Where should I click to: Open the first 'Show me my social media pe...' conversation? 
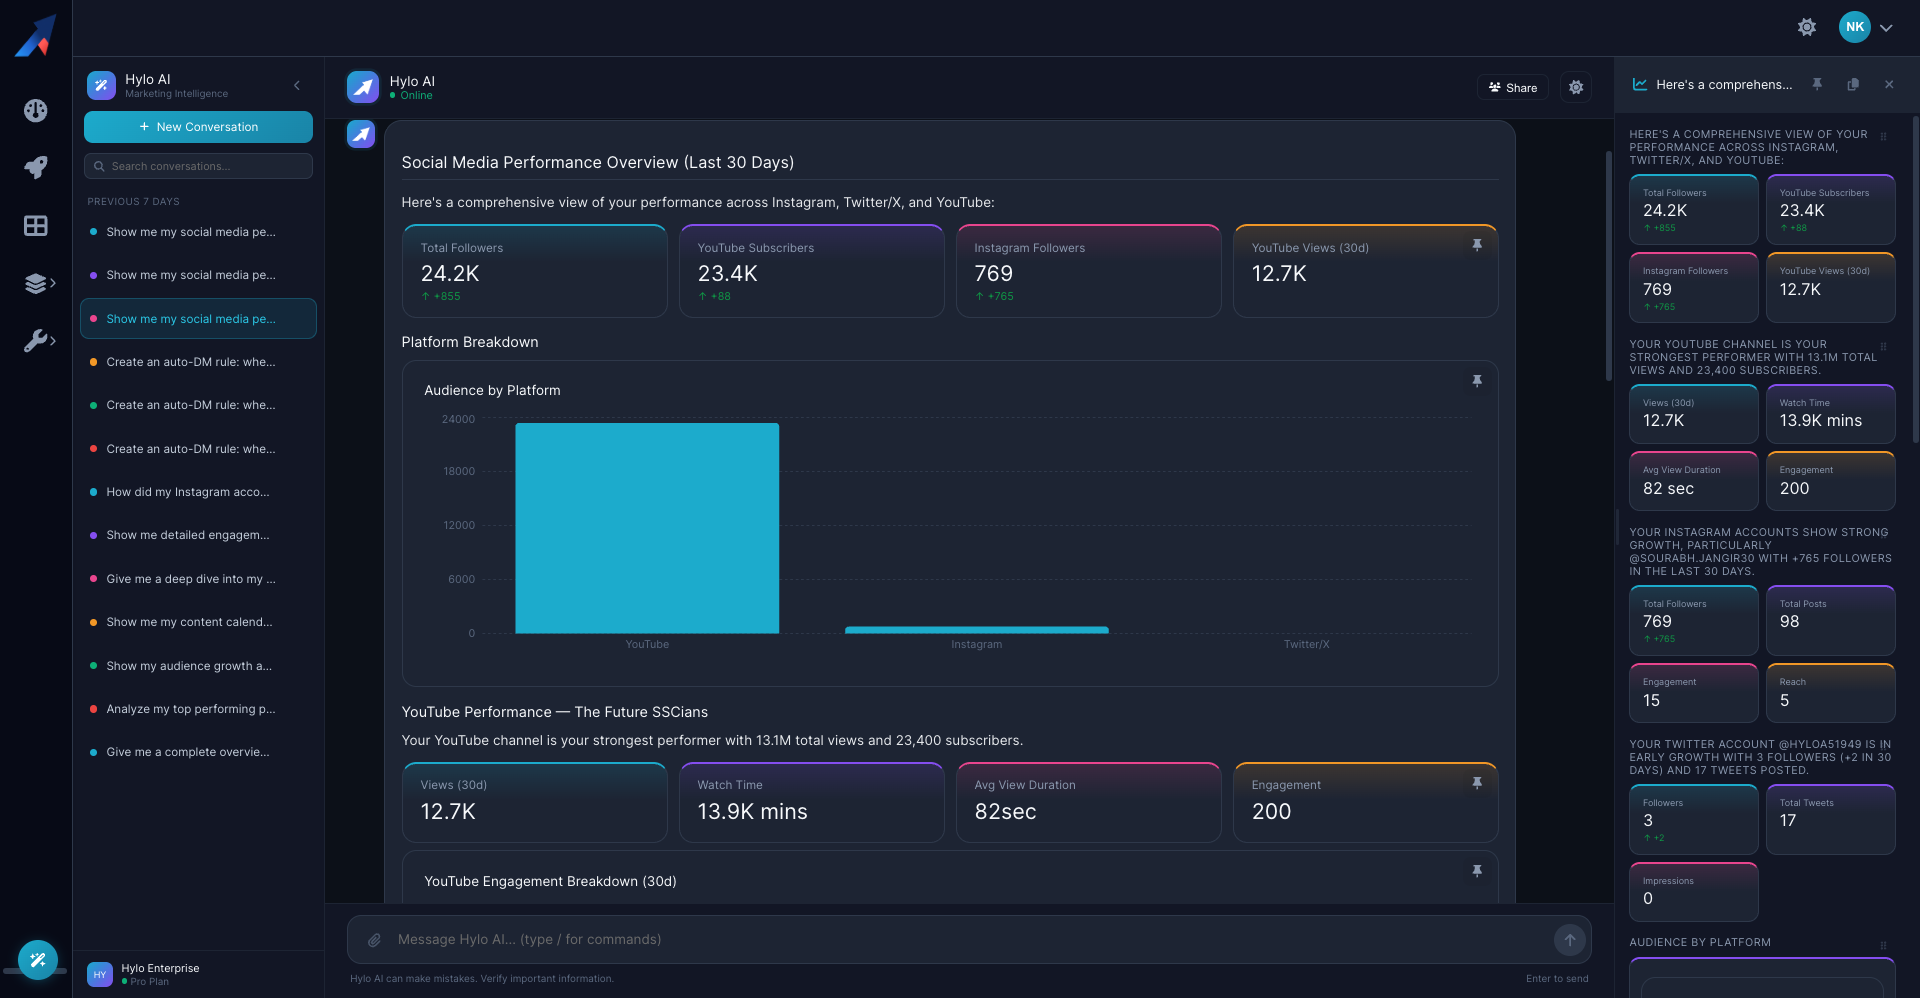coord(198,232)
